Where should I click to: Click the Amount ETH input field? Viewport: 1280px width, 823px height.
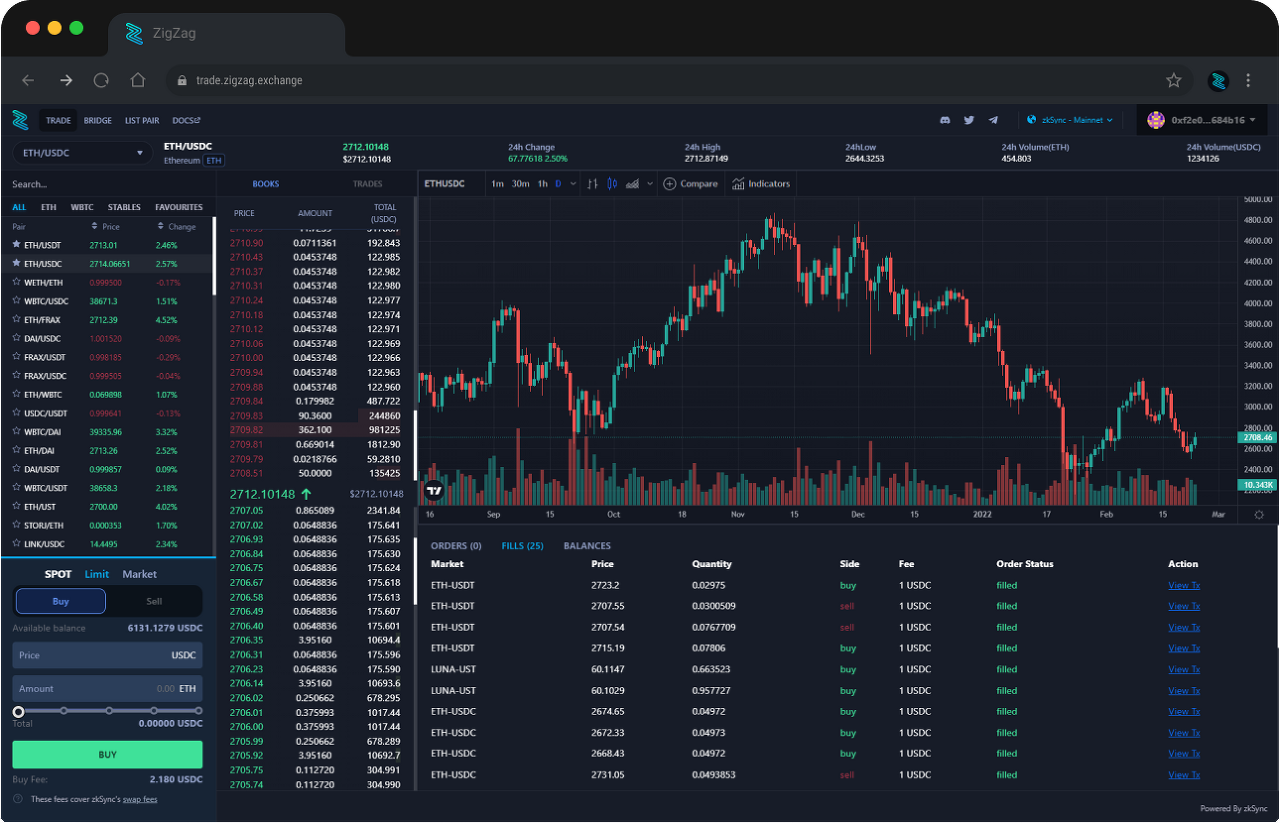[x=107, y=688]
